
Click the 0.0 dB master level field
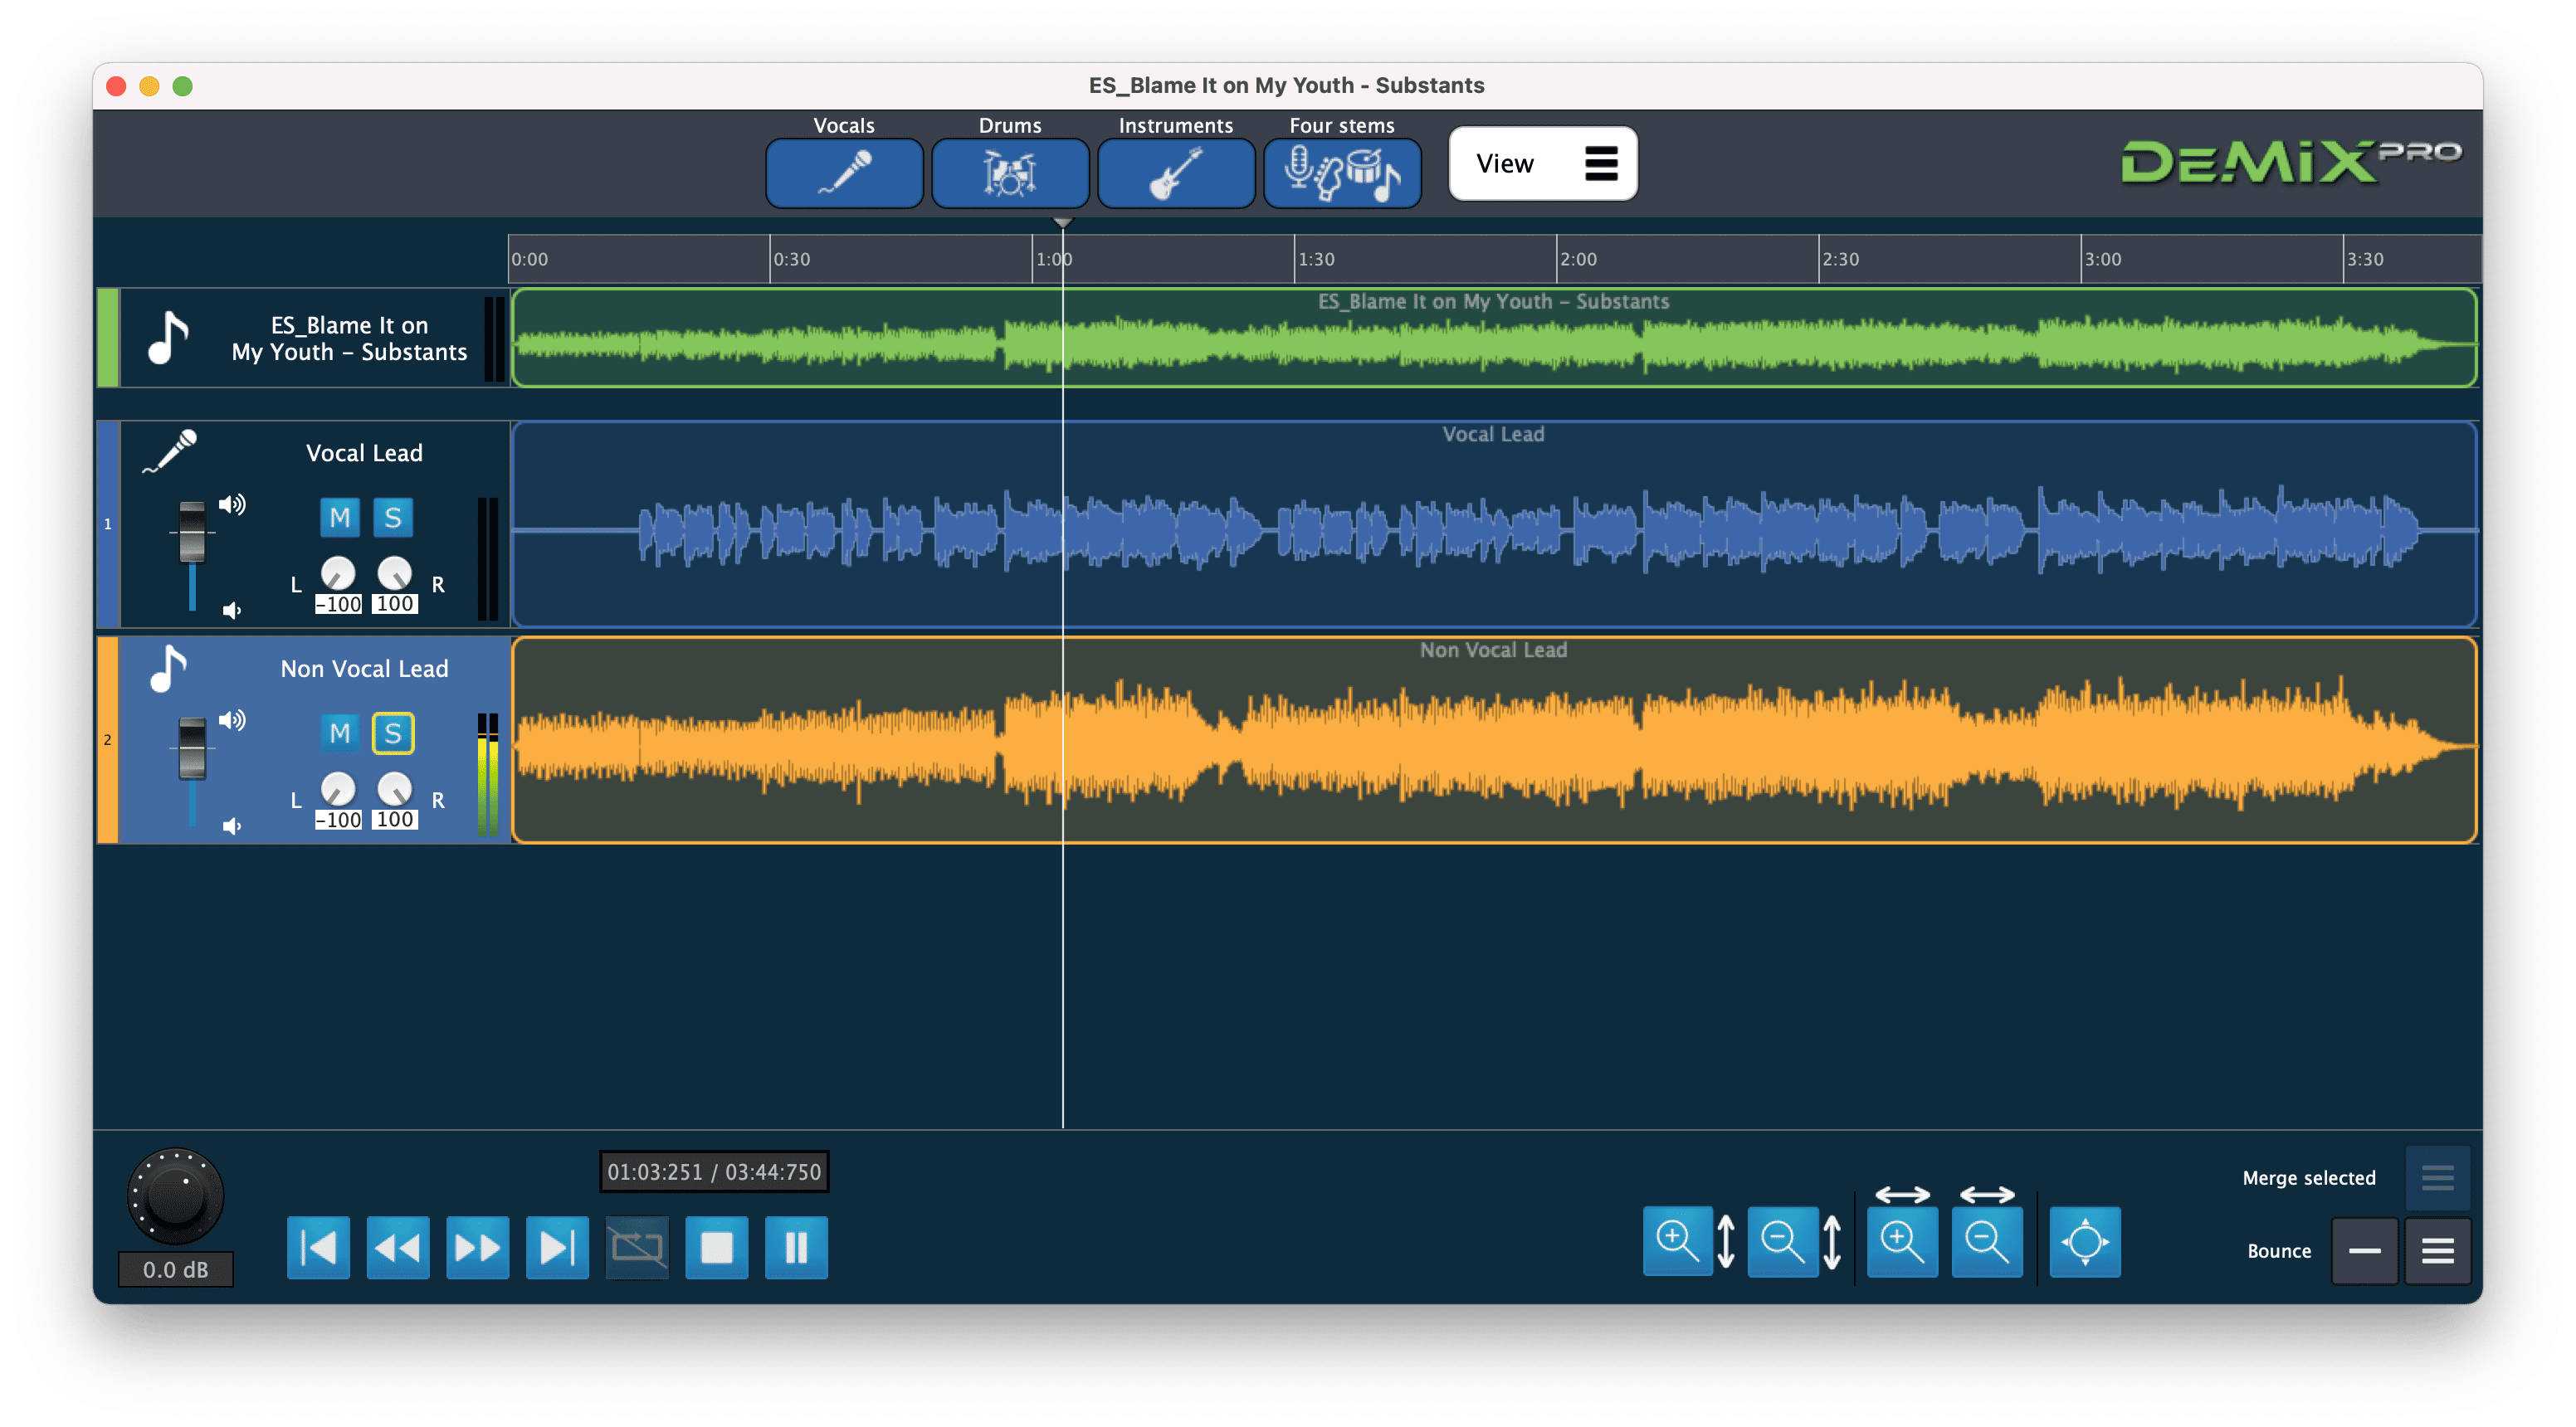coord(176,1269)
